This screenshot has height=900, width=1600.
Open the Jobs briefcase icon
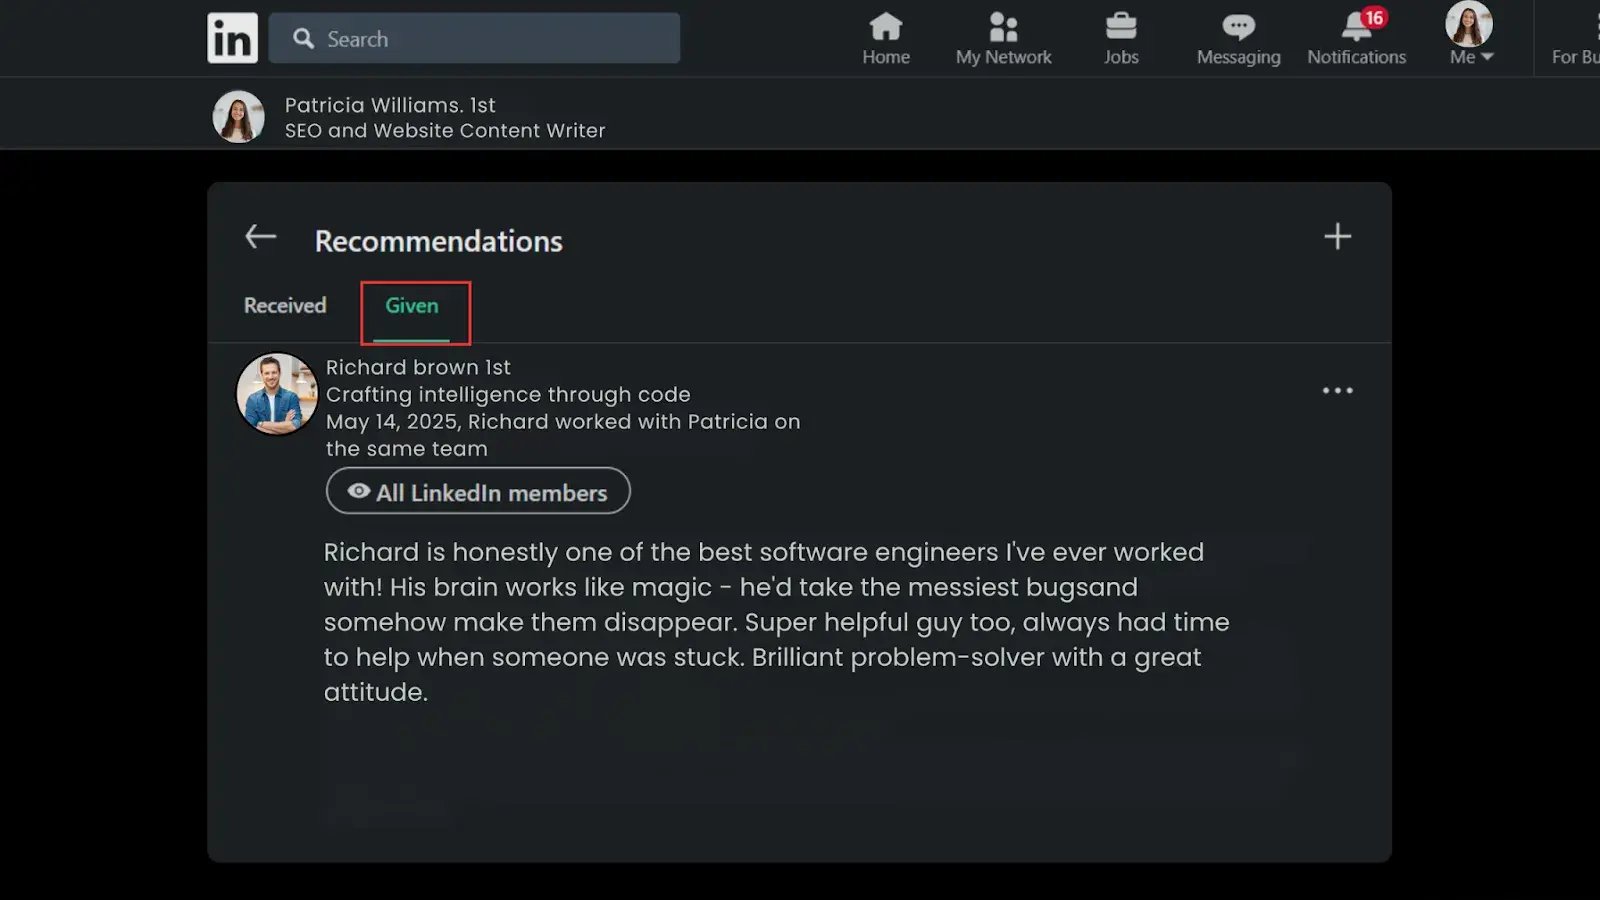tap(1121, 27)
